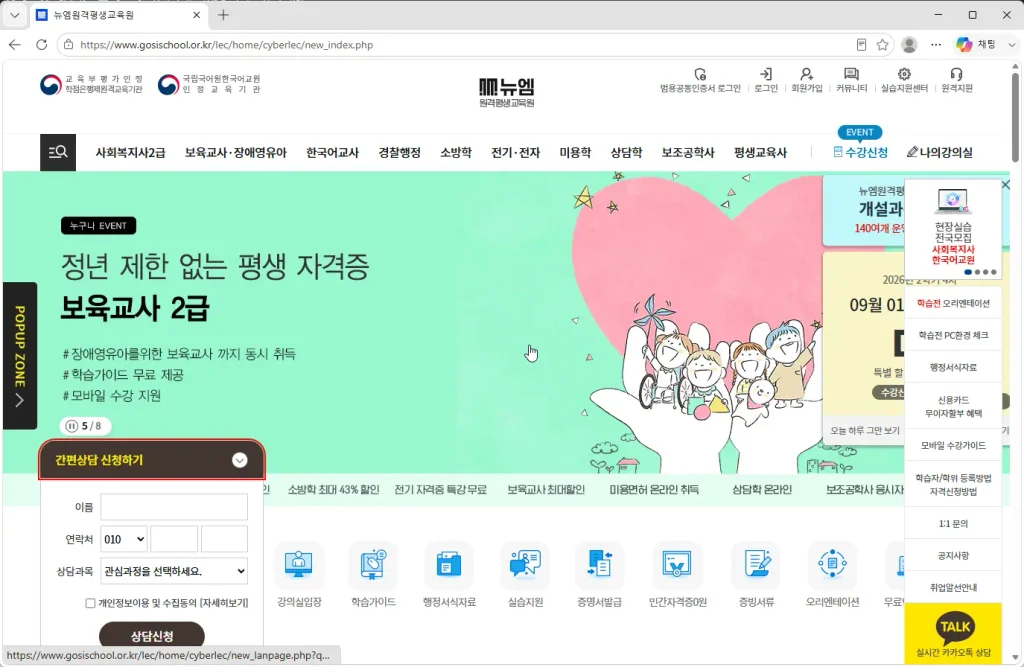Select 전기·전자 menu item
1024x667 pixels.
515,153
